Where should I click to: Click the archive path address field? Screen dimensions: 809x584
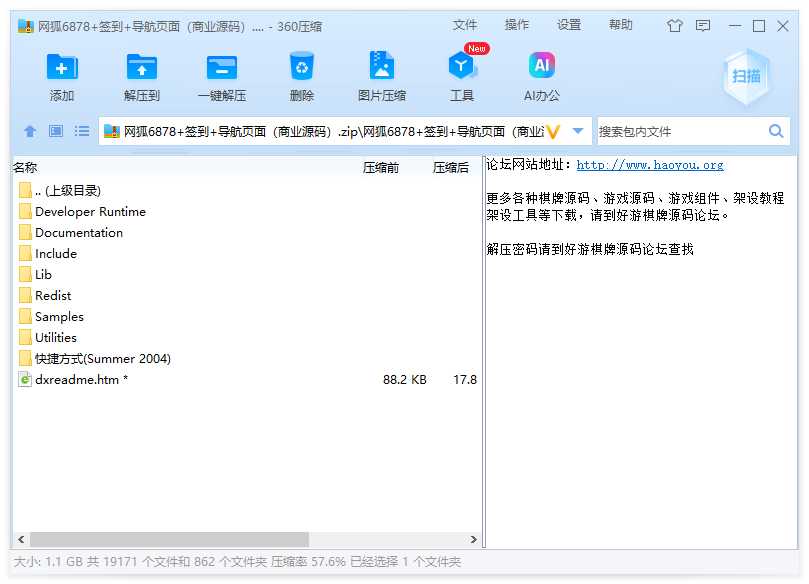[x=333, y=132]
